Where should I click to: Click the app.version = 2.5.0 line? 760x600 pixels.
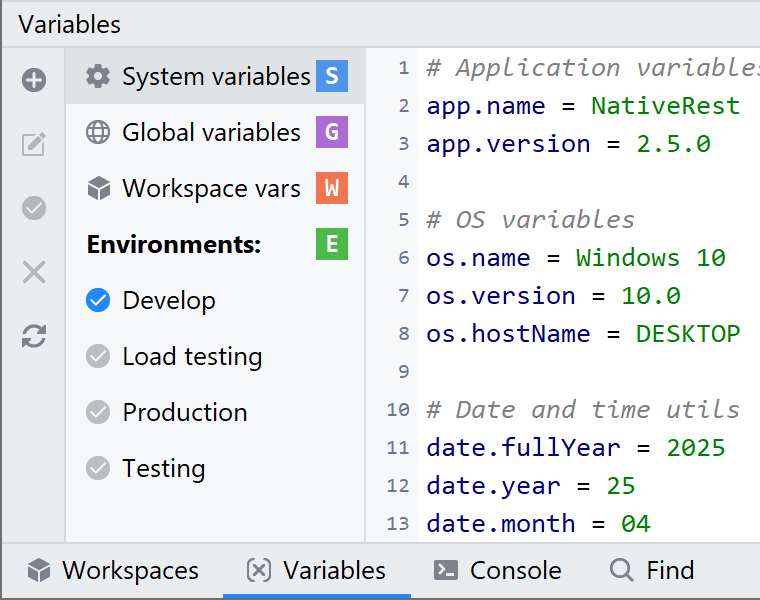(x=569, y=144)
